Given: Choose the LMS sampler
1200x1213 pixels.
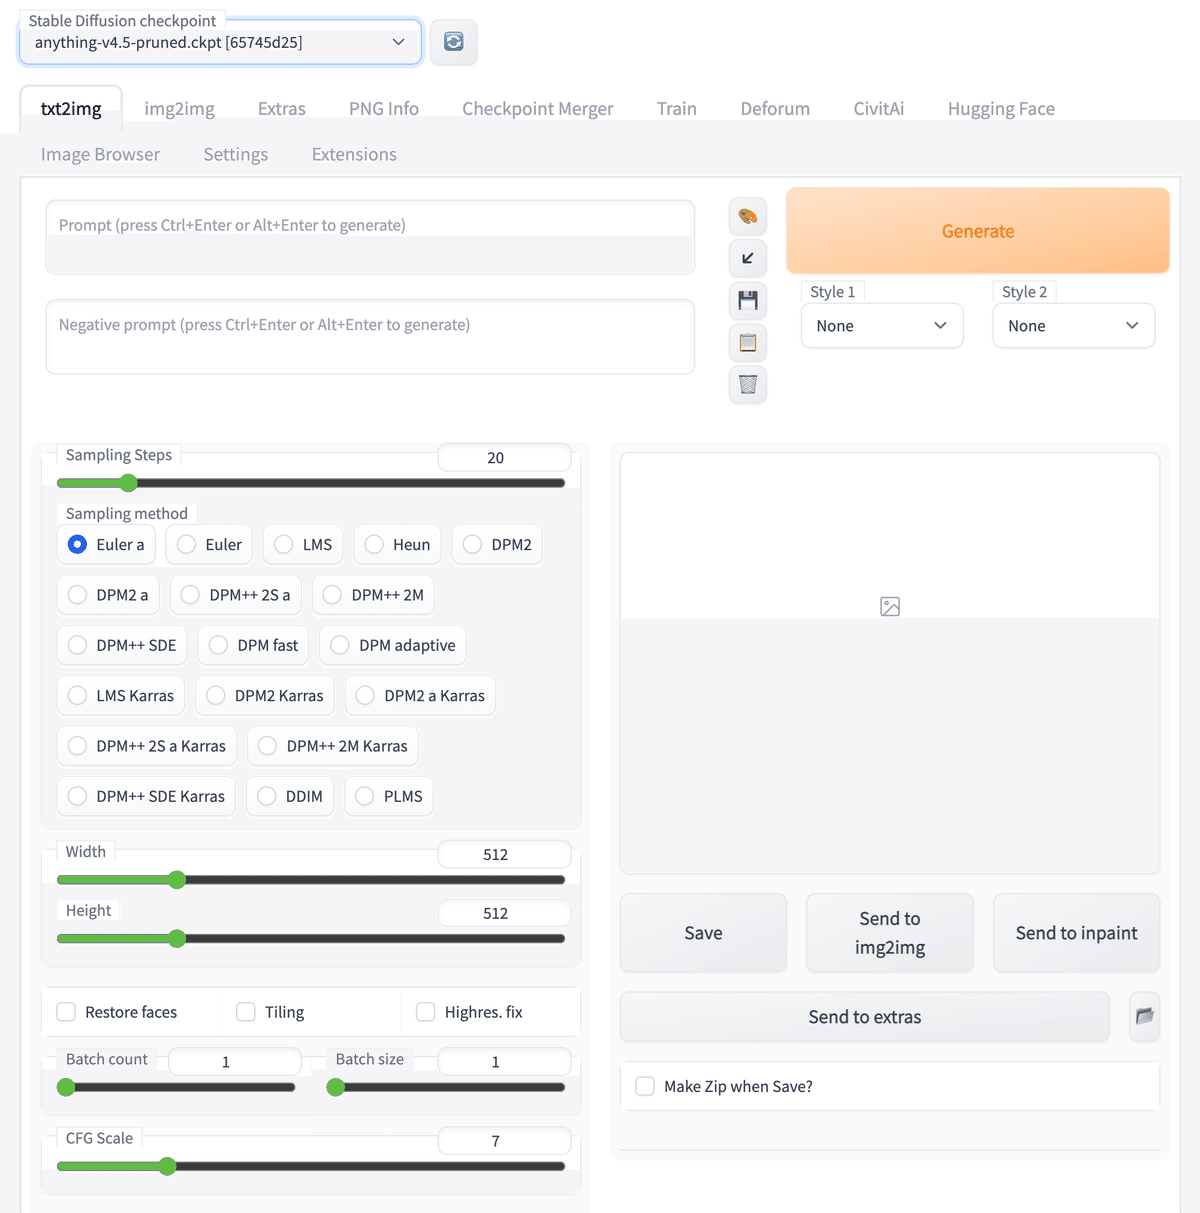Looking at the screenshot, I should pos(303,545).
